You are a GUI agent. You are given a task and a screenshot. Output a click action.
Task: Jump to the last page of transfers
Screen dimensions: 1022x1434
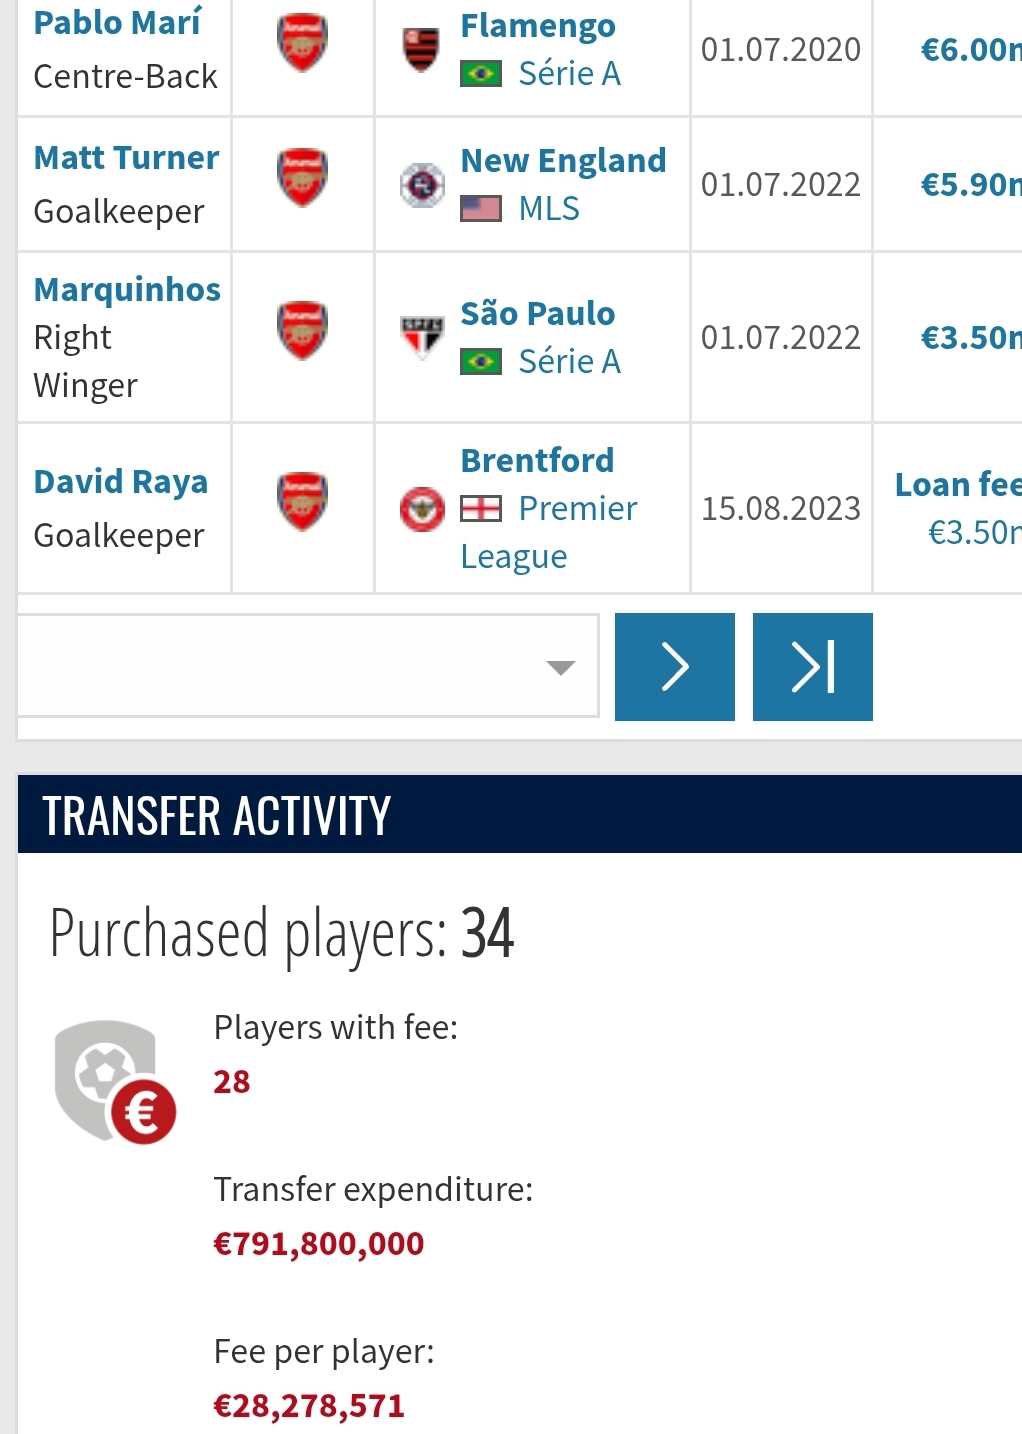pyautogui.click(x=813, y=667)
